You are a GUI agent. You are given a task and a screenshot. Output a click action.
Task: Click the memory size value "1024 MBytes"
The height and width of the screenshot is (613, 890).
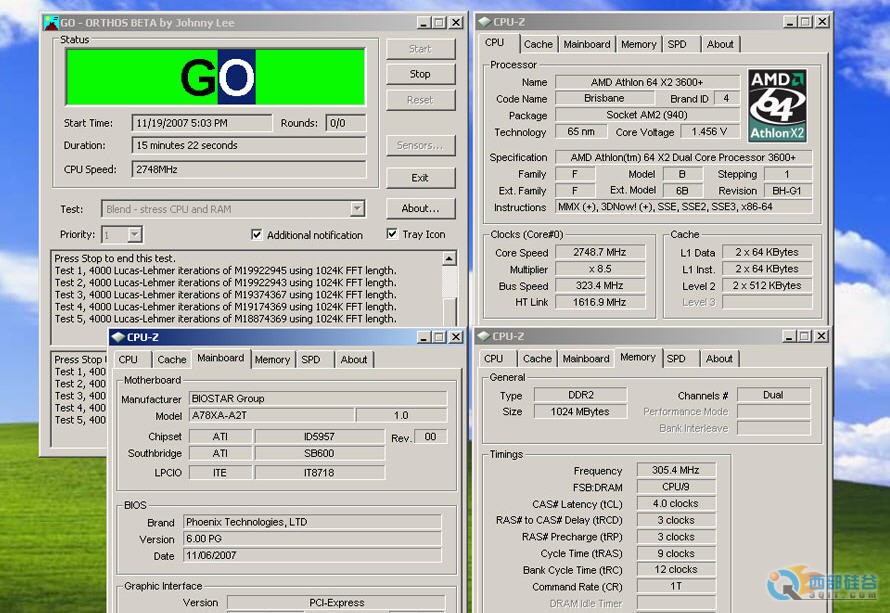pyautogui.click(x=580, y=412)
